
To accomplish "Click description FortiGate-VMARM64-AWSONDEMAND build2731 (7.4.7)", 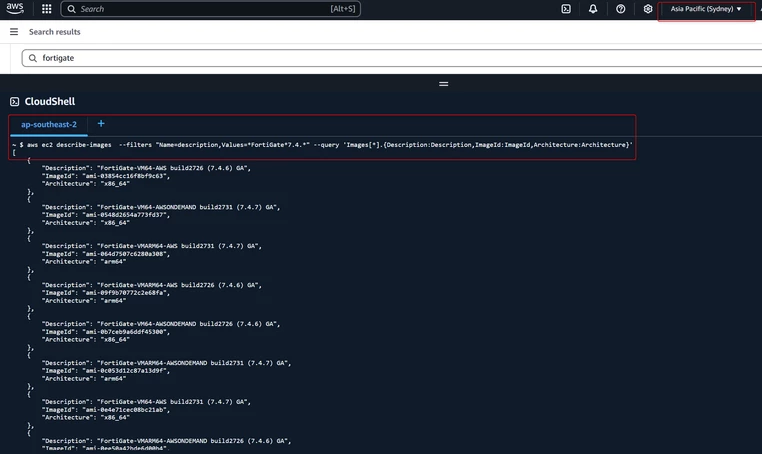I will click(x=166, y=363).
